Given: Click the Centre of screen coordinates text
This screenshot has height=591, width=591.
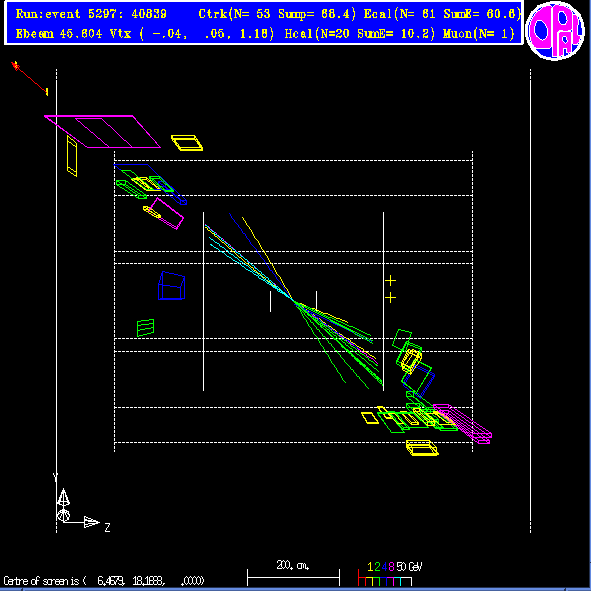Looking at the screenshot, I should pyautogui.click(x=104, y=581).
